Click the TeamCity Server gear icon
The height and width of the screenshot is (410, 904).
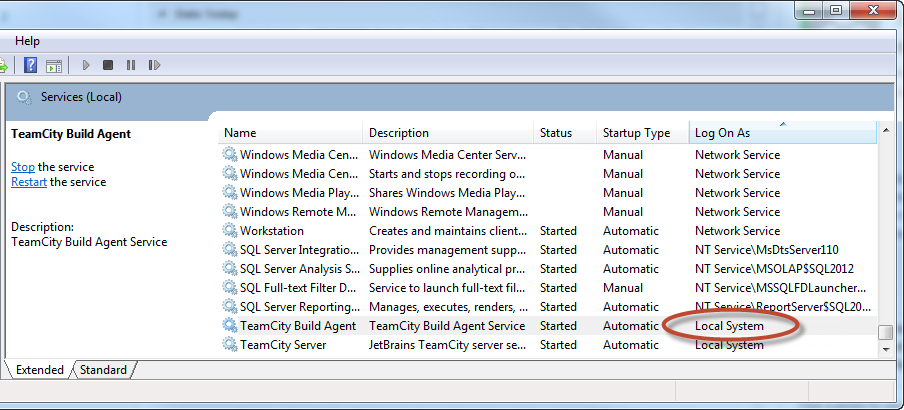point(230,345)
